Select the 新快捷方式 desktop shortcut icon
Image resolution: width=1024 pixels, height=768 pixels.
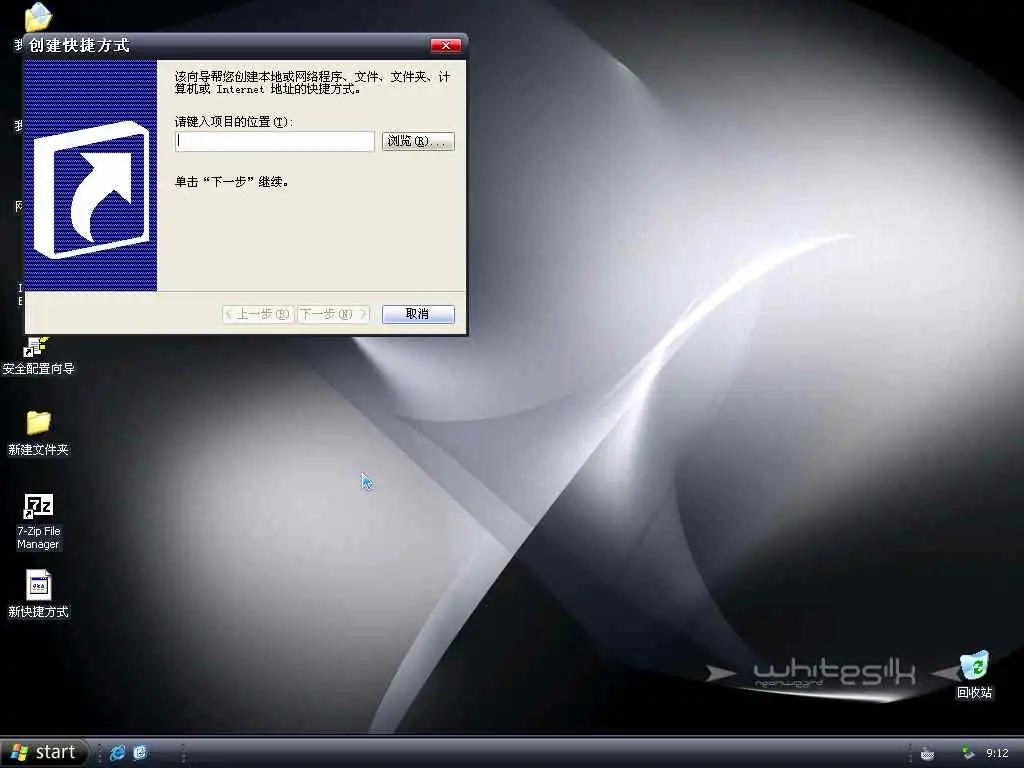(38, 594)
